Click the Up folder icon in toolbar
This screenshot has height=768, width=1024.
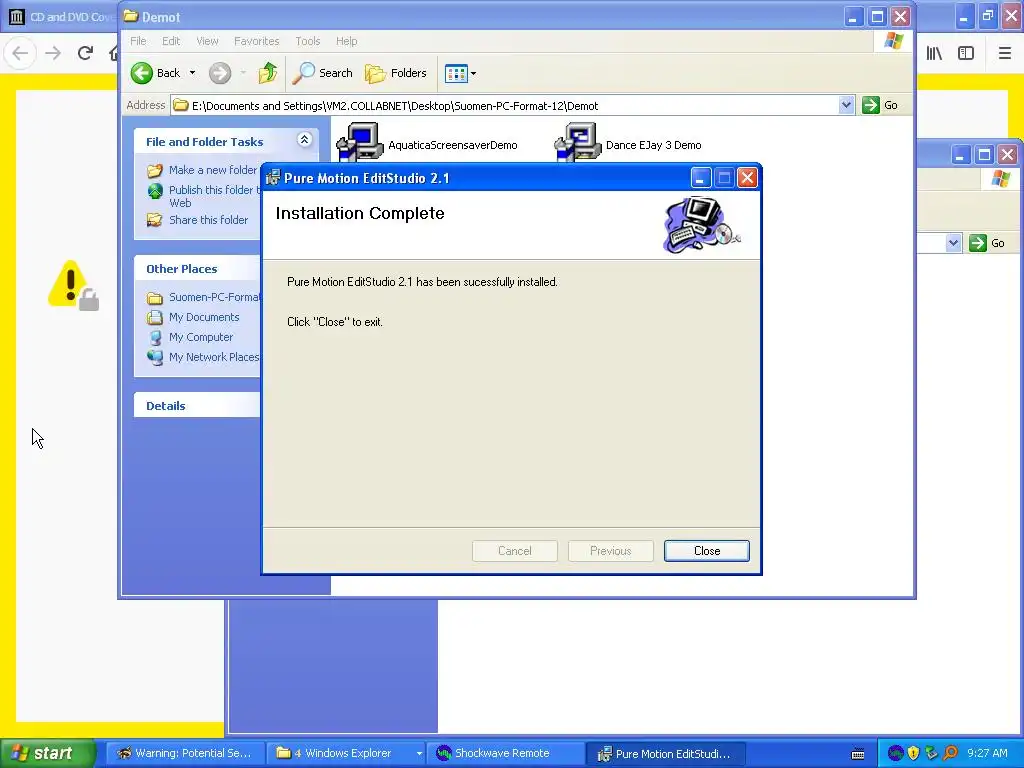tap(268, 73)
